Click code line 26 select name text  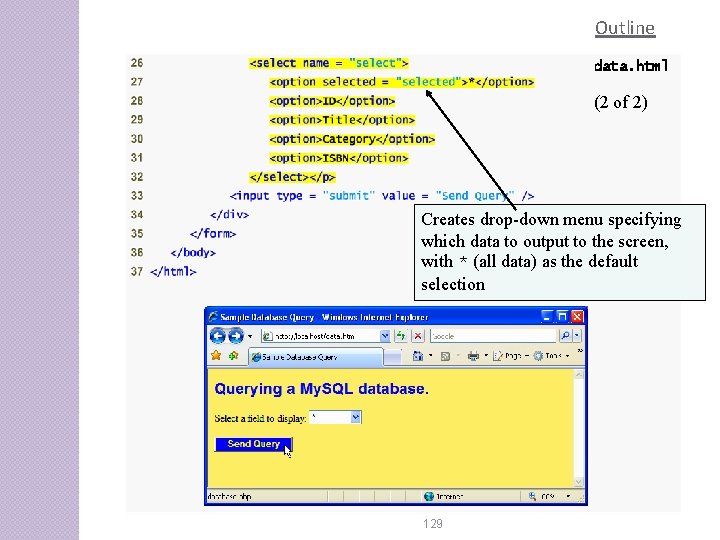(329, 63)
